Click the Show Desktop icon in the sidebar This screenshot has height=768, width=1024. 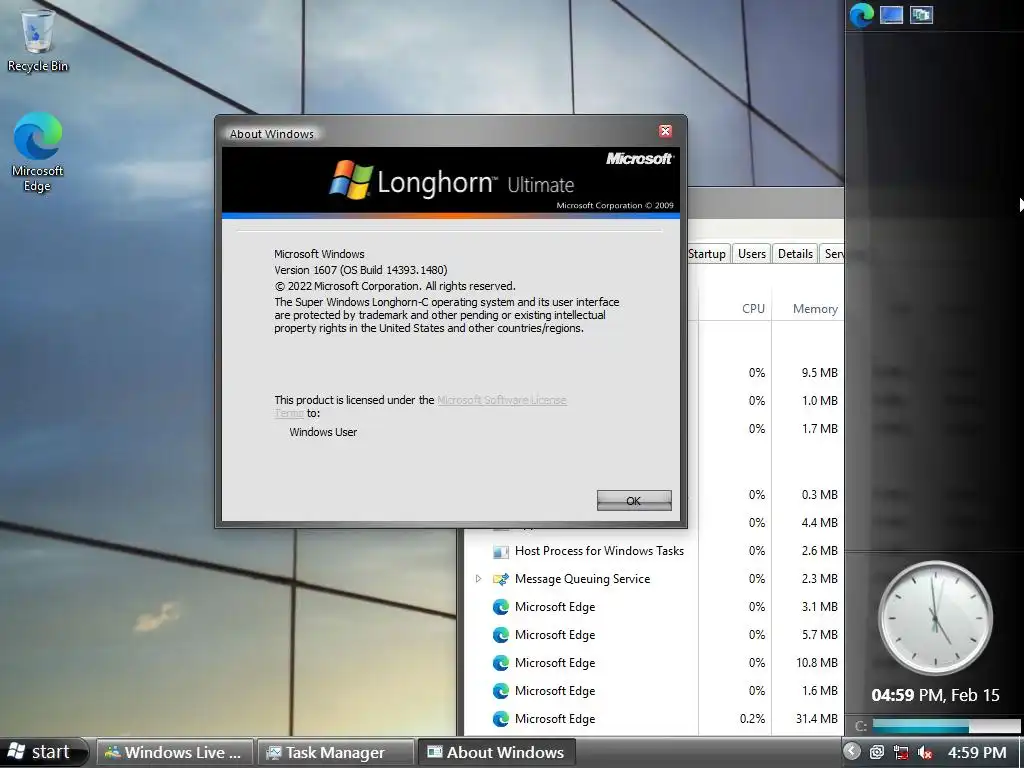click(891, 15)
